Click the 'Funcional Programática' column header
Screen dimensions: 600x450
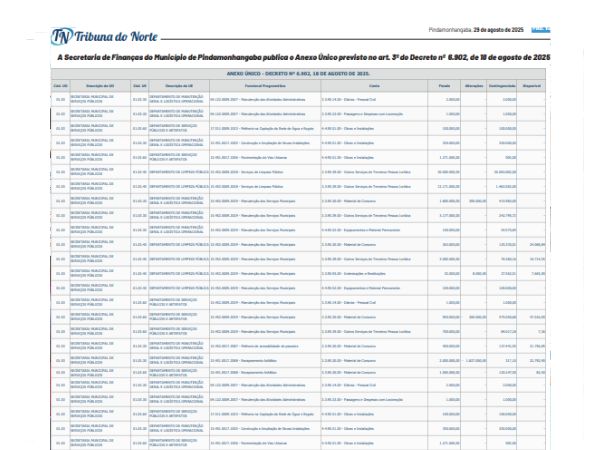(x=265, y=86)
